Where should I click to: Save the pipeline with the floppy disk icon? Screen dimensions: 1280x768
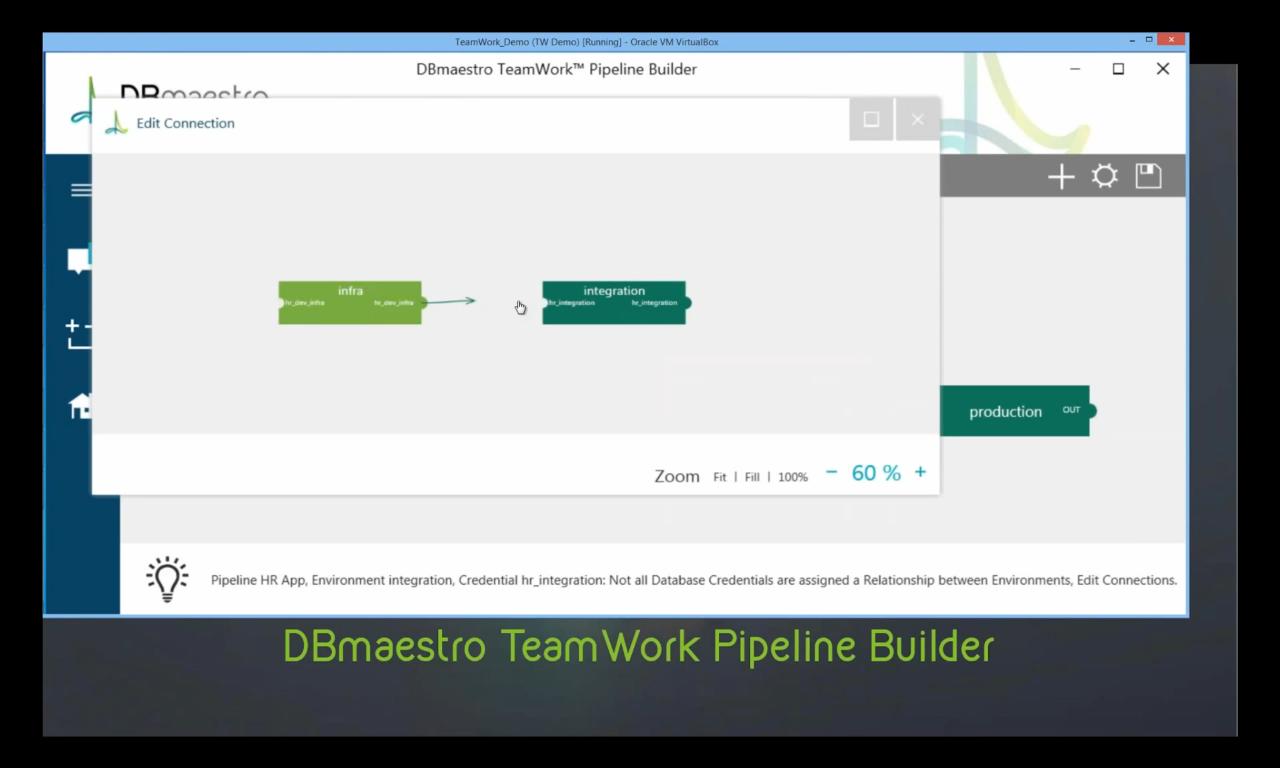click(x=1147, y=176)
